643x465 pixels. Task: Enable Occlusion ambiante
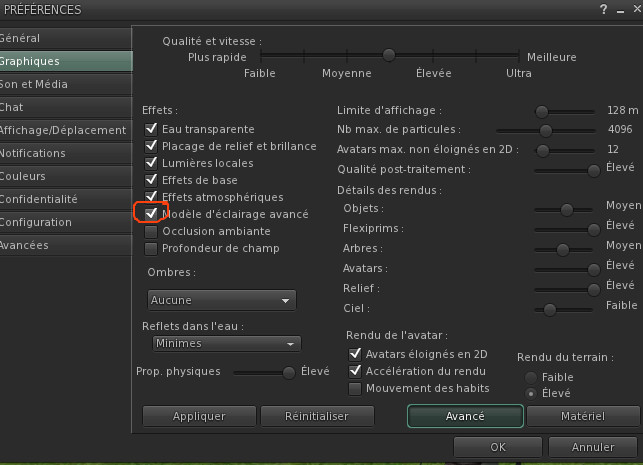[151, 231]
